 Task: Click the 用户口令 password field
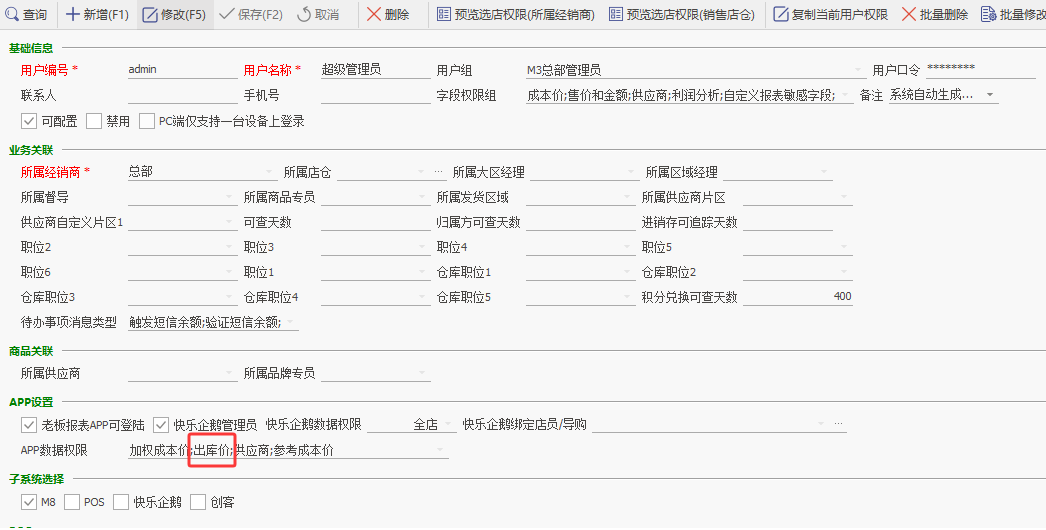coord(981,69)
